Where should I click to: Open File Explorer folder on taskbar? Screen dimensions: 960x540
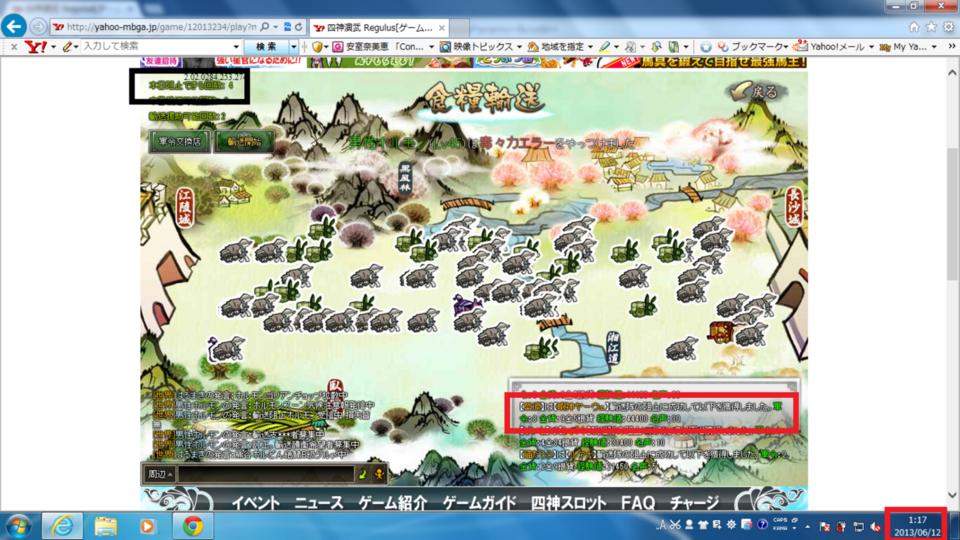tap(105, 526)
